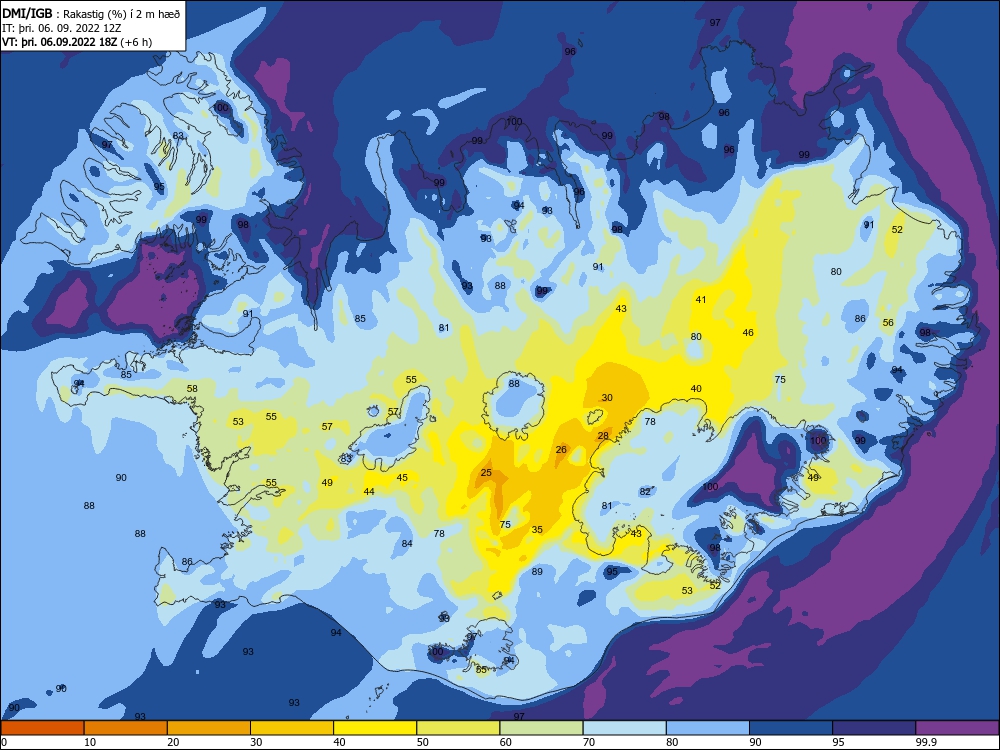
Task: Click the '35' humidity value on the map
Action: [537, 530]
